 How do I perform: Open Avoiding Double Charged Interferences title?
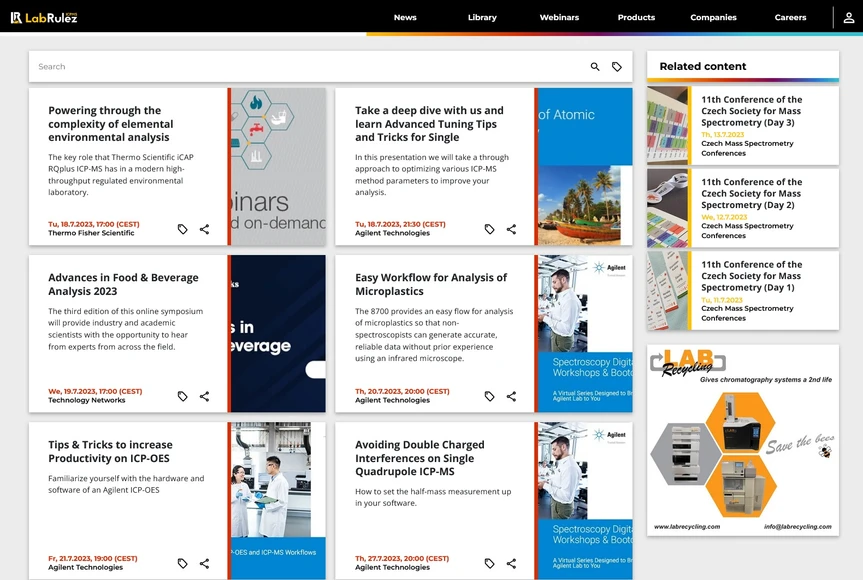(x=420, y=458)
